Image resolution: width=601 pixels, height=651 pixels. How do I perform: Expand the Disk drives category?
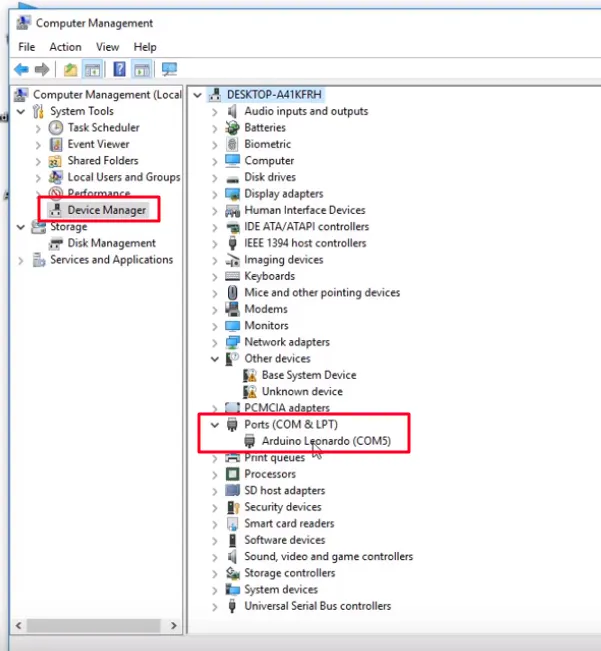215,178
